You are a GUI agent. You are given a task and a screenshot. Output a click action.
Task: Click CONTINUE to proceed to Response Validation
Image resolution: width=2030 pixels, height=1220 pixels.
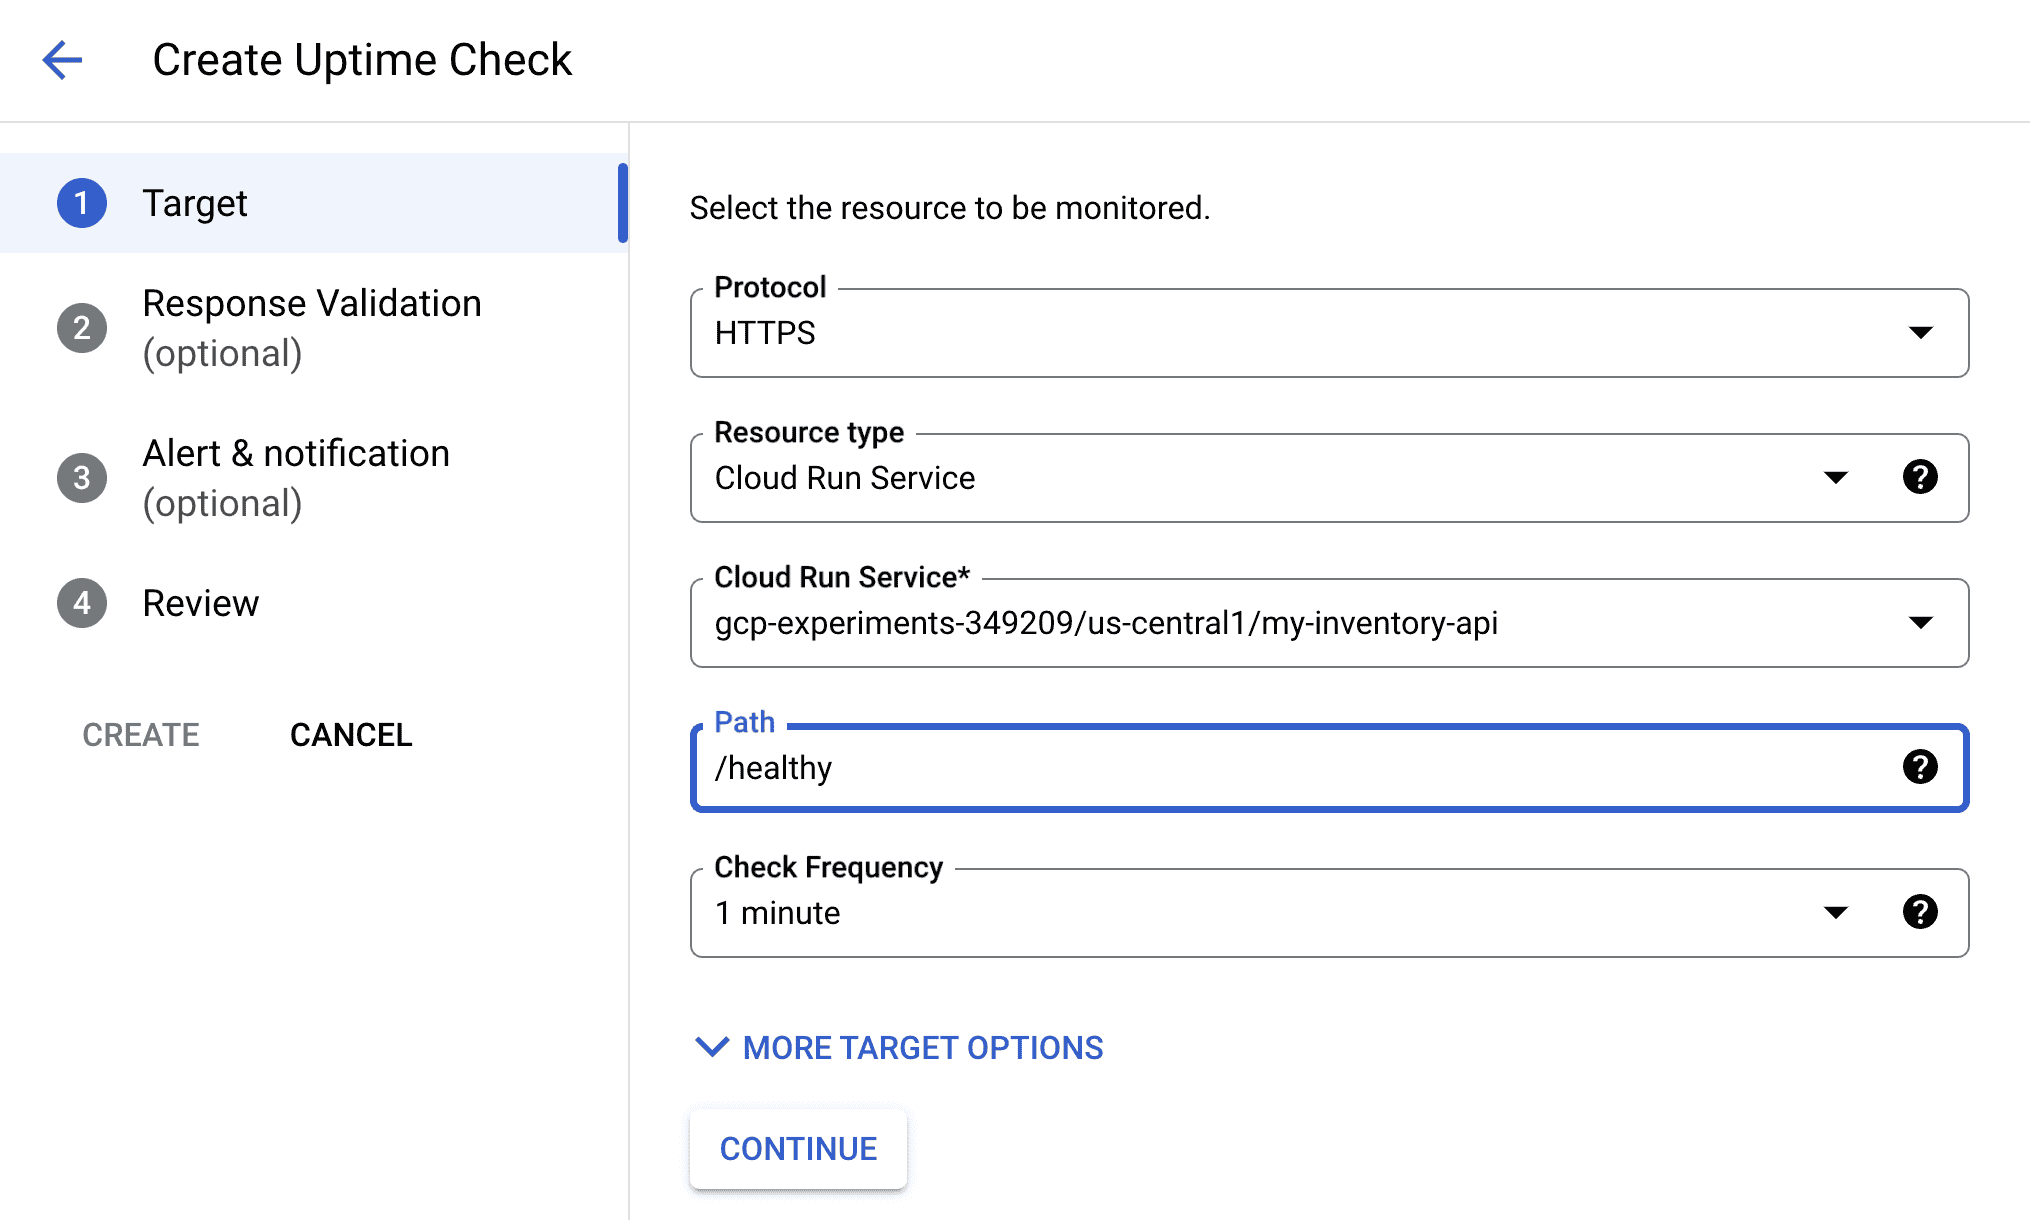point(797,1148)
